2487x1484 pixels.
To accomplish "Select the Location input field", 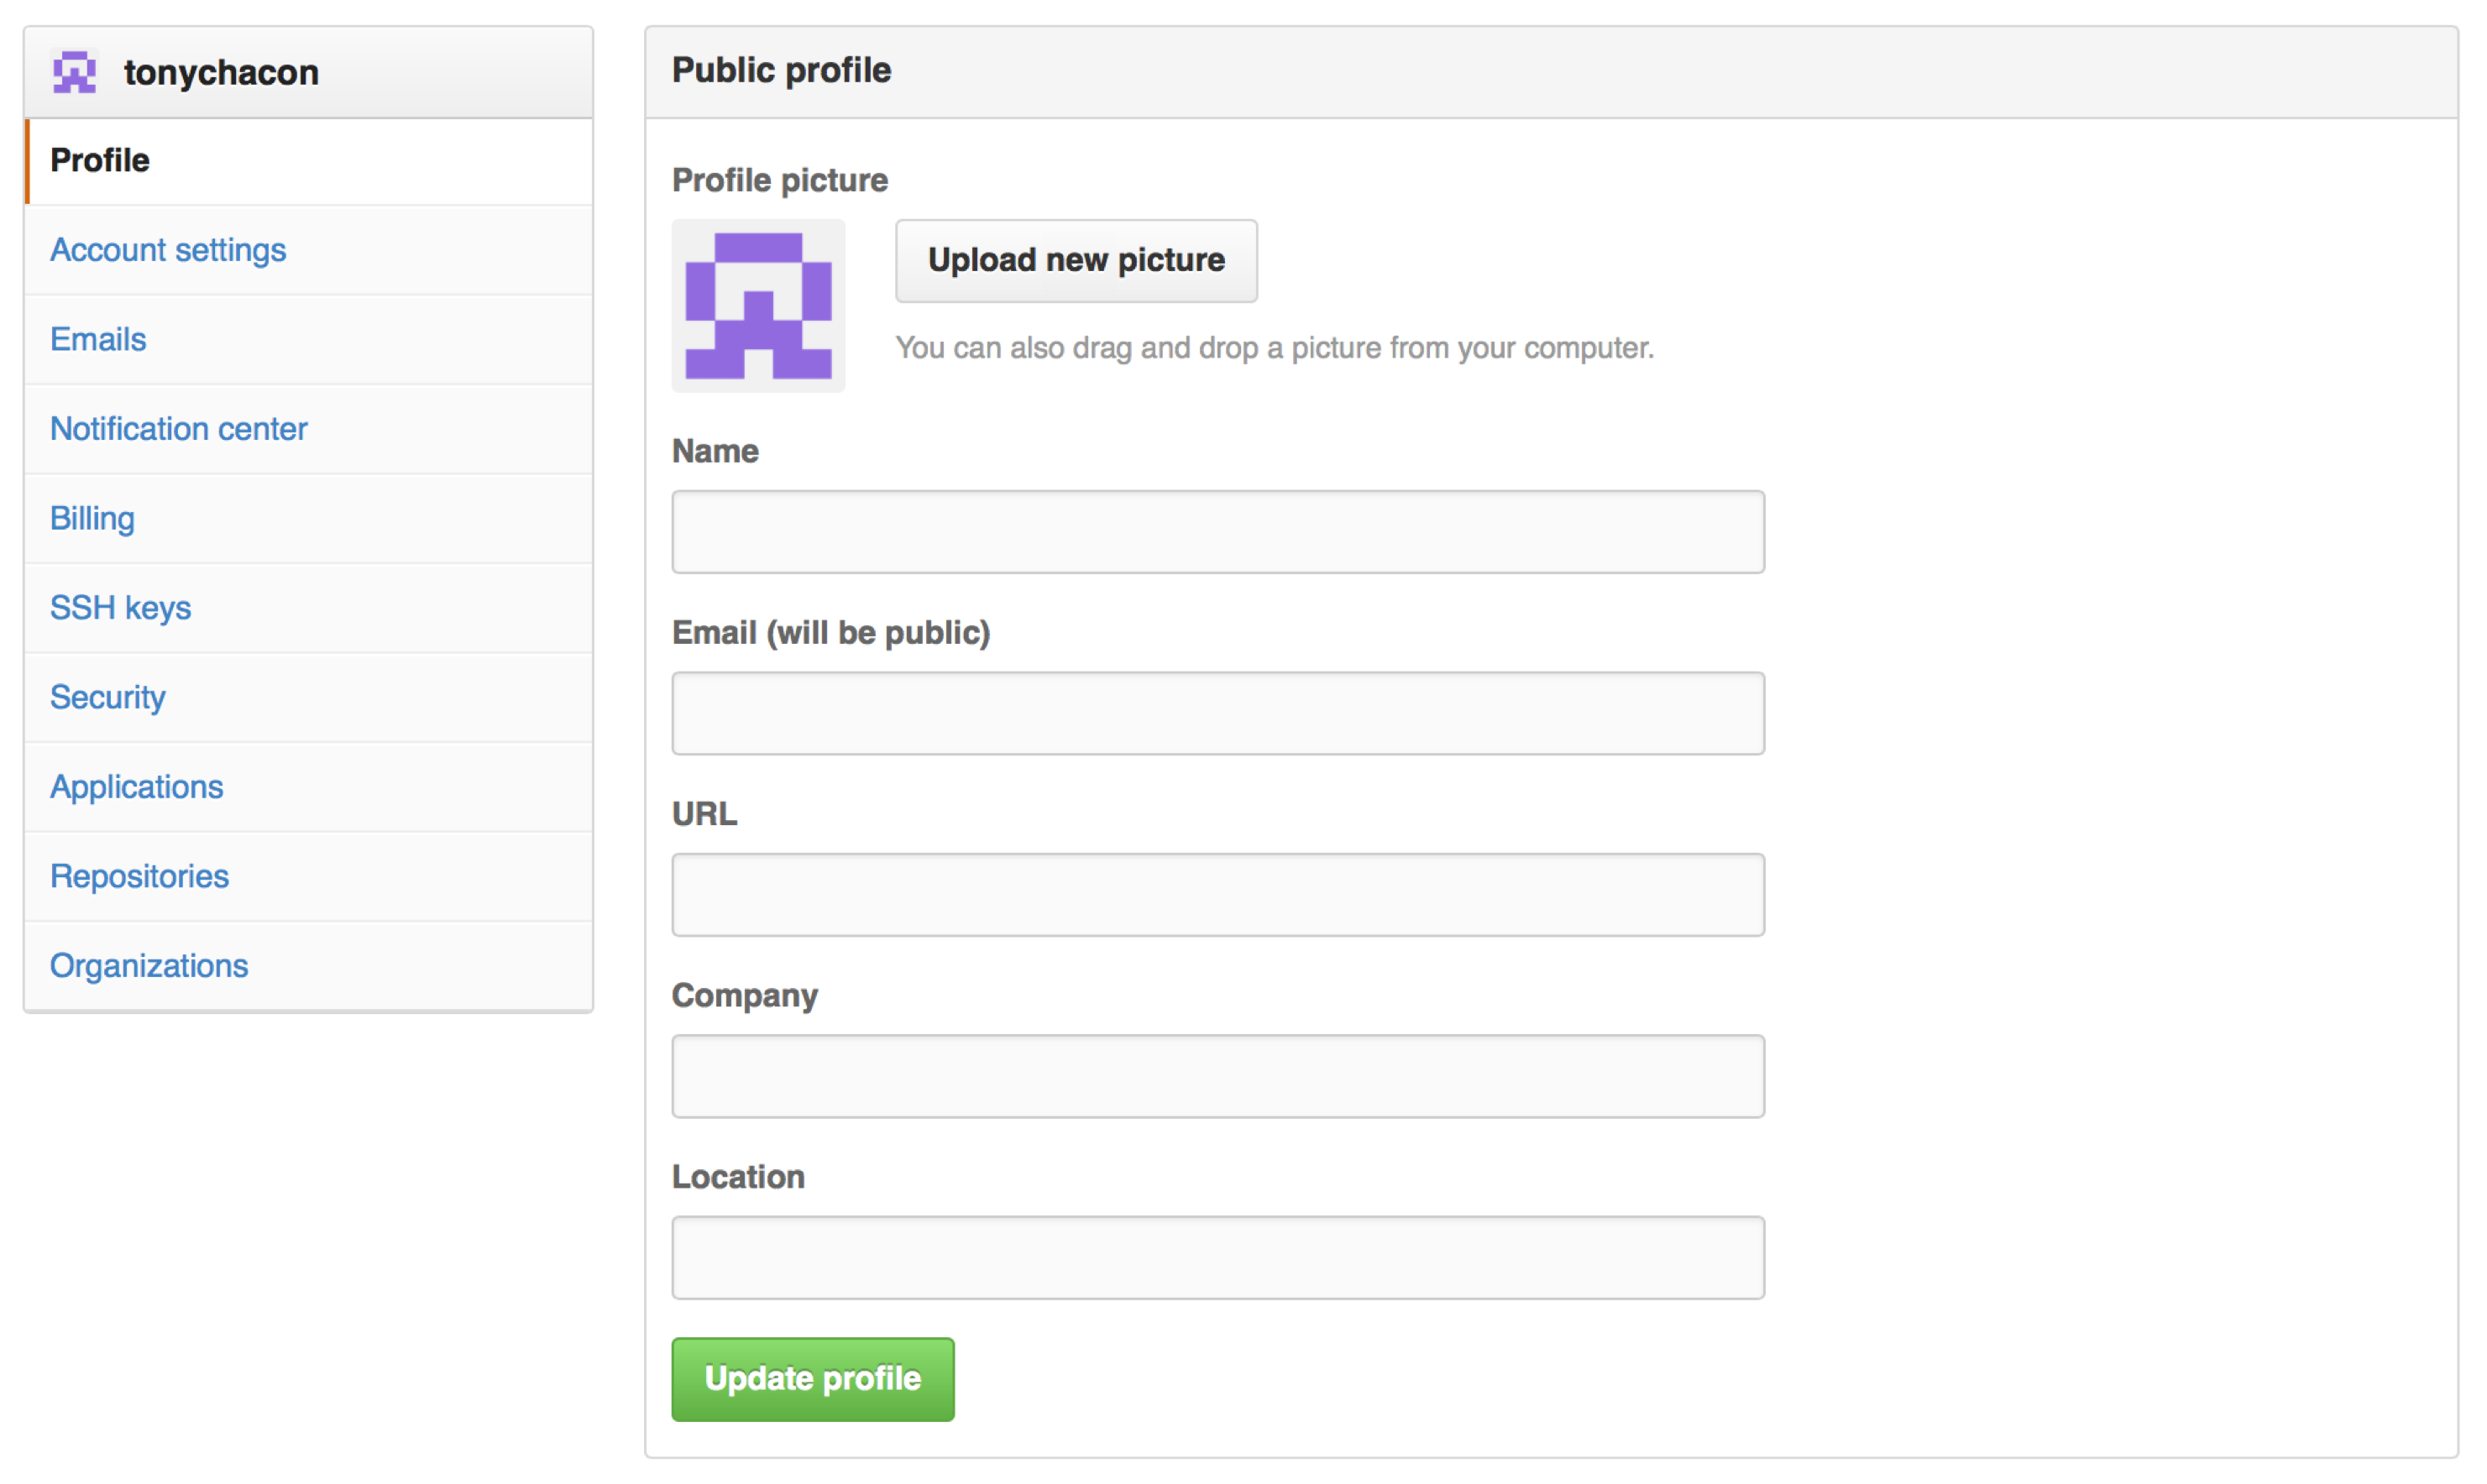I will [x=1217, y=1258].
